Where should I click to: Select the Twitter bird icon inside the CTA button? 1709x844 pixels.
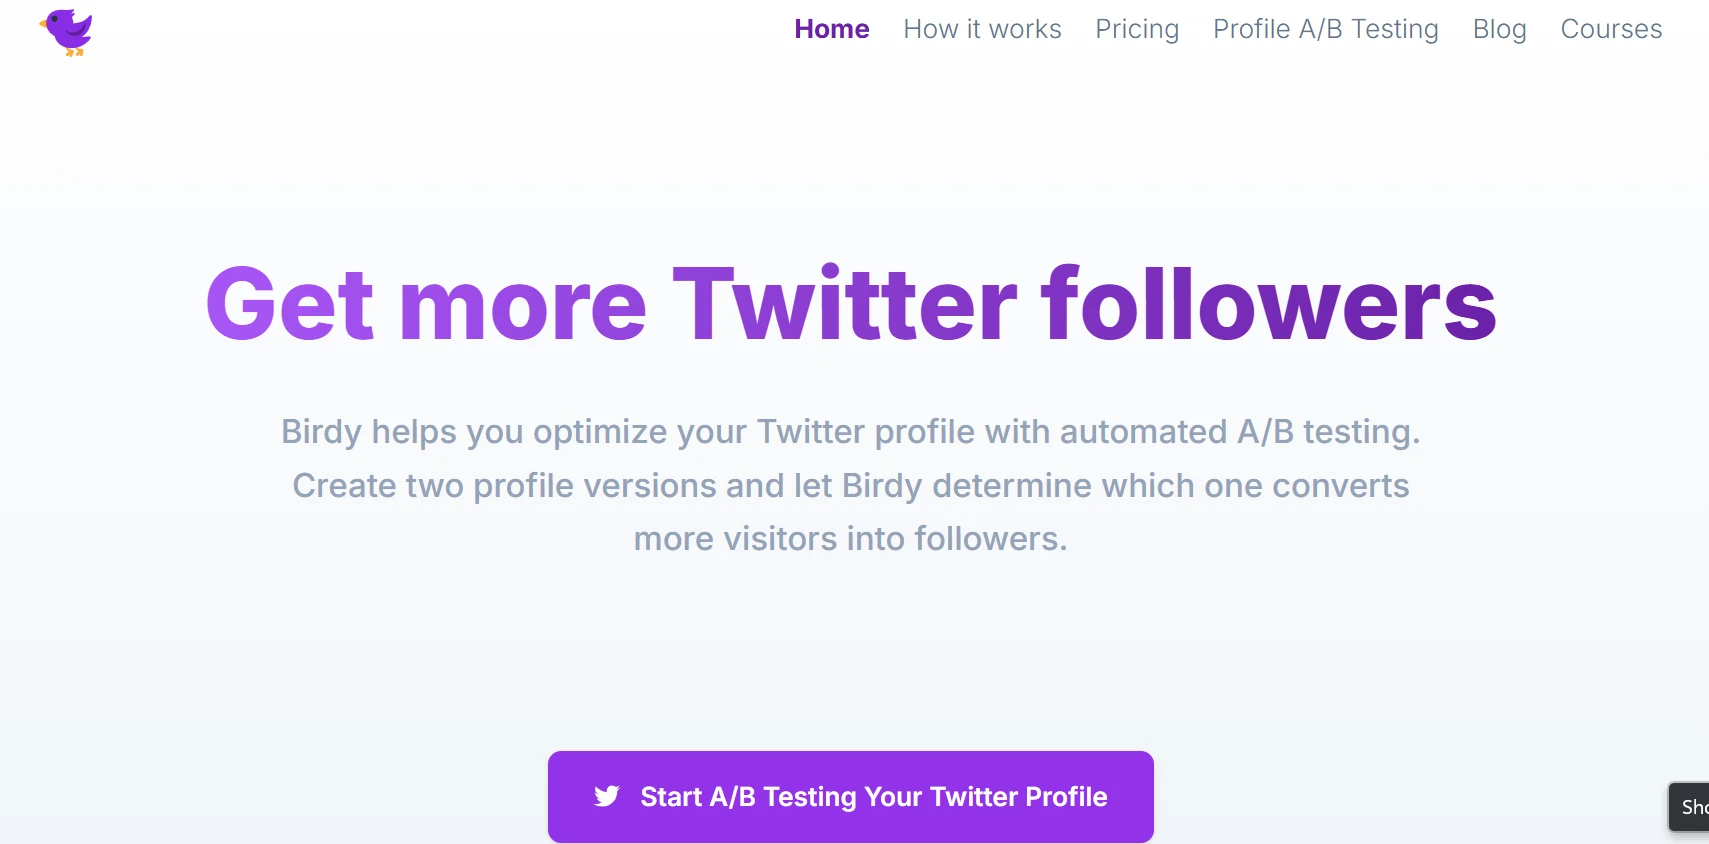pos(606,796)
